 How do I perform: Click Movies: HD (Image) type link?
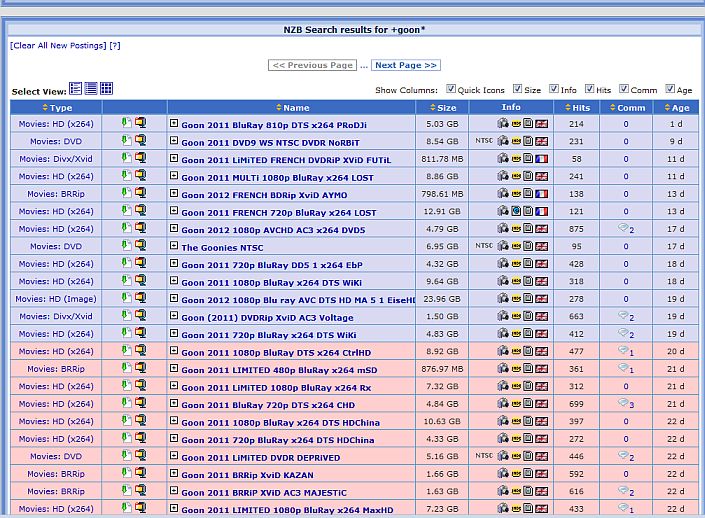[56, 299]
